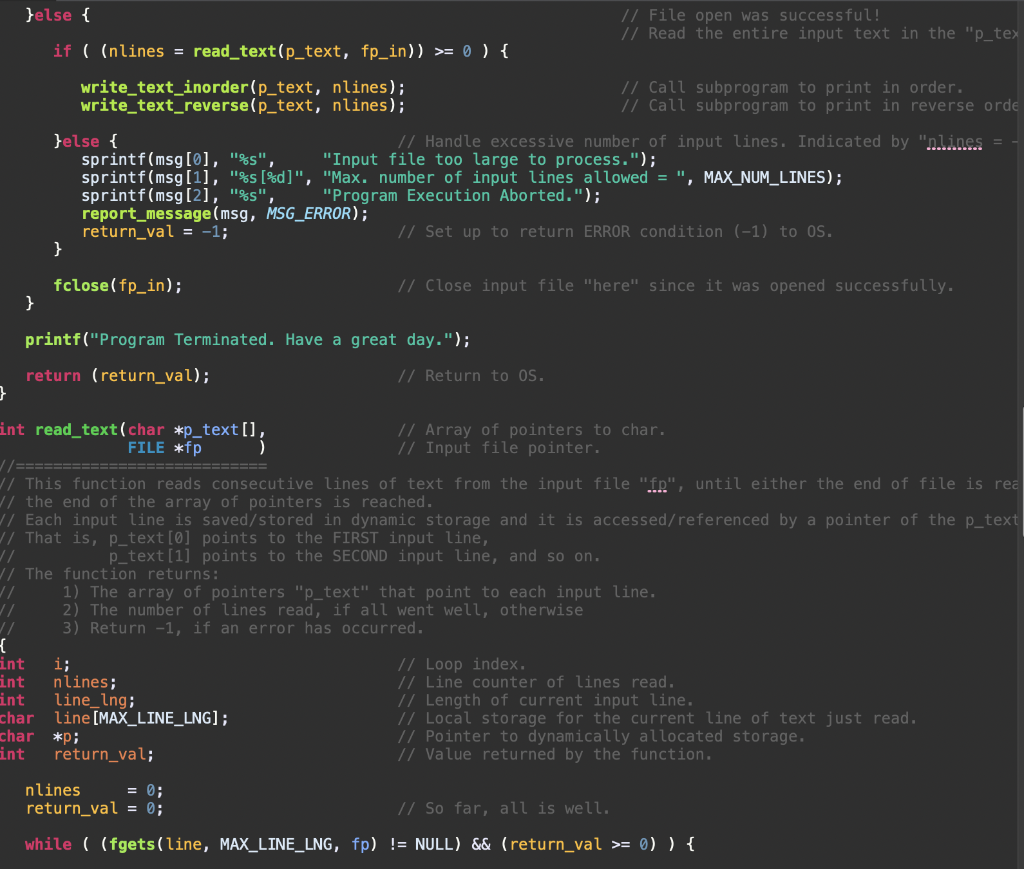Click MAX_NUM_LINES in the sprintf line

(x=764, y=178)
